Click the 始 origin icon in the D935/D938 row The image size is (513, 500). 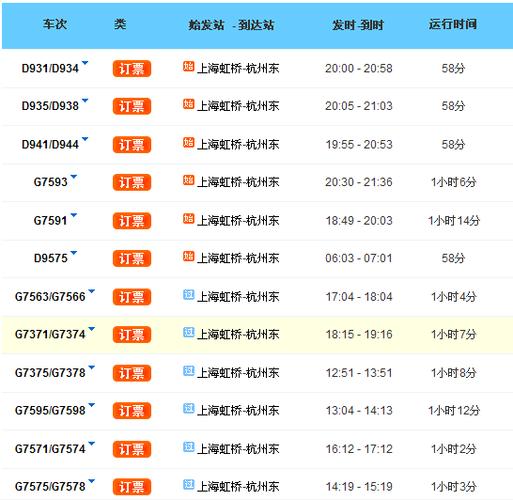pyautogui.click(x=188, y=104)
